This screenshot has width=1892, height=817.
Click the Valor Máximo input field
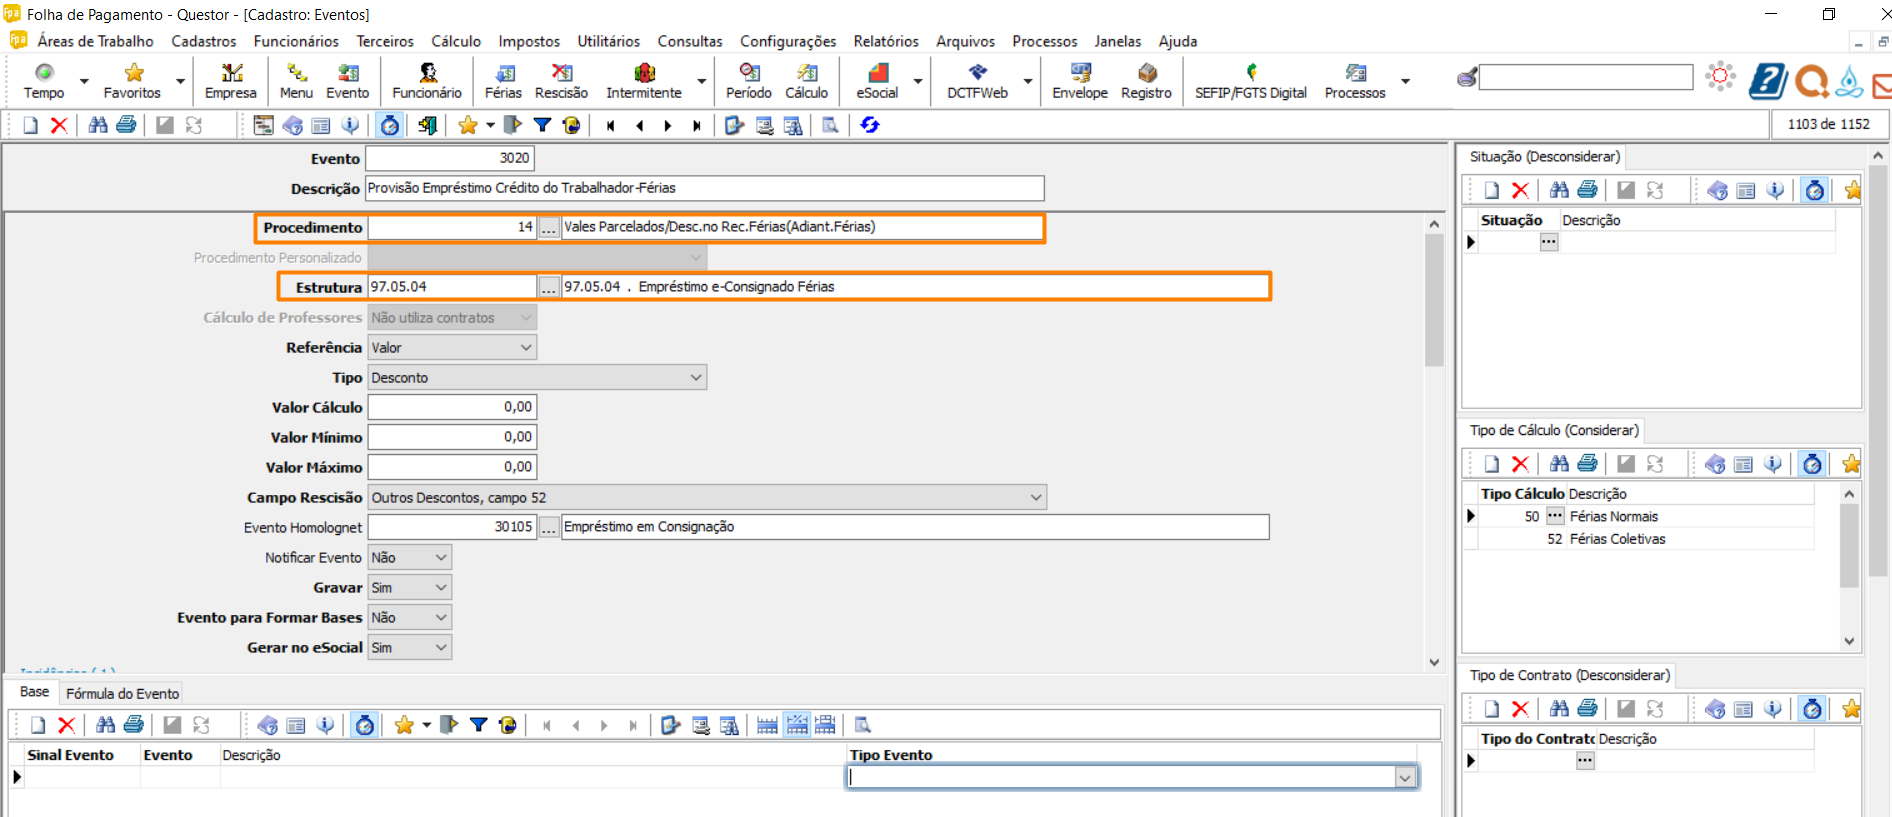point(452,467)
